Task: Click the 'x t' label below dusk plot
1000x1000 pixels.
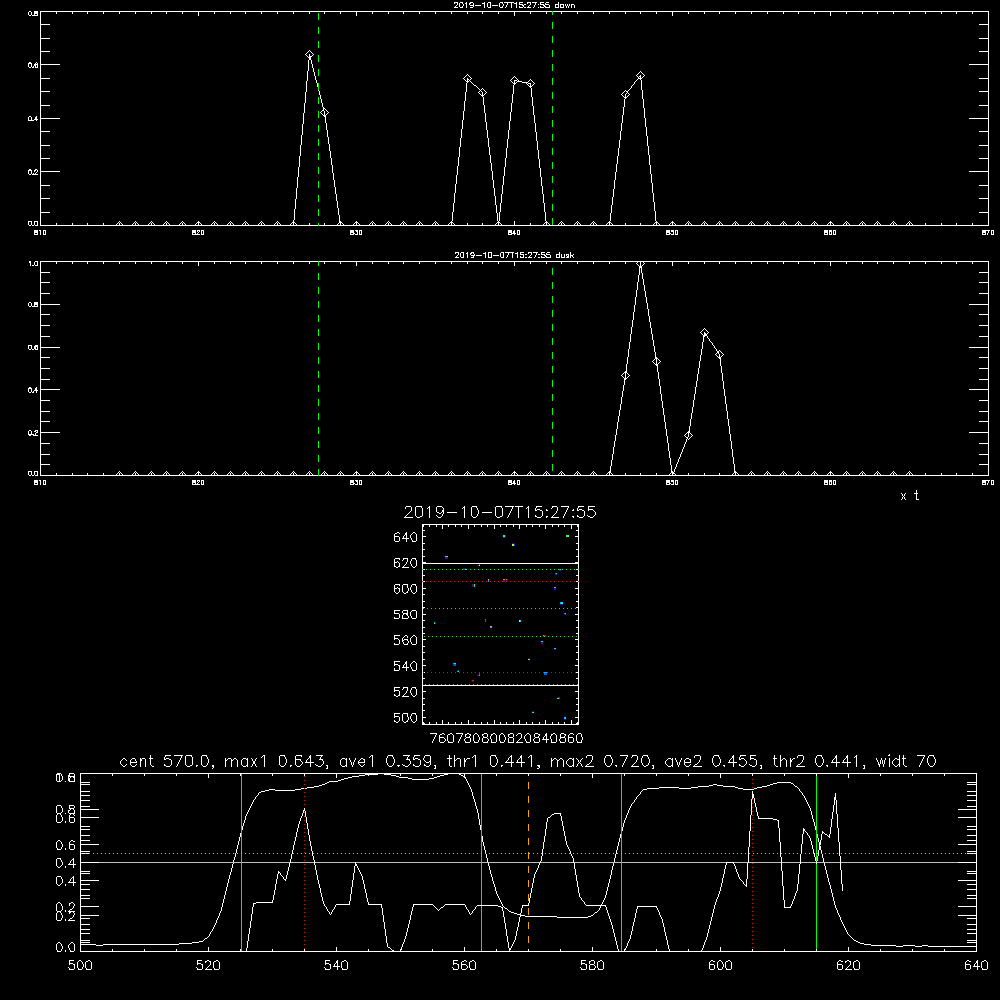Action: pos(909,496)
